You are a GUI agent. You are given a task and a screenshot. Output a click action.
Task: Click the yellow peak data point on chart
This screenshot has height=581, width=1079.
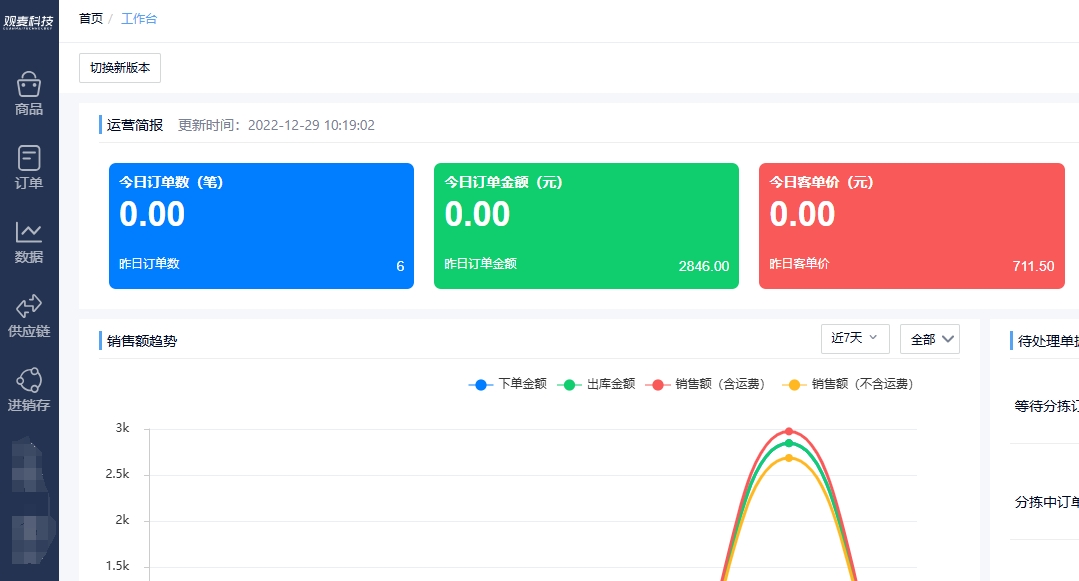[789, 458]
